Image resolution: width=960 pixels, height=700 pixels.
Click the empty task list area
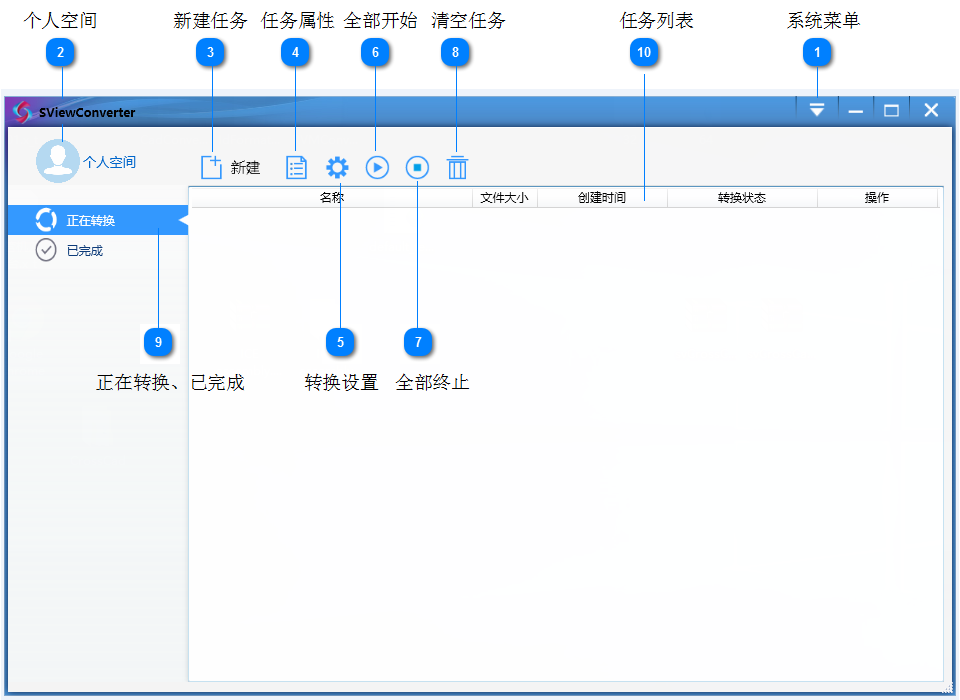pyautogui.click(x=565, y=440)
